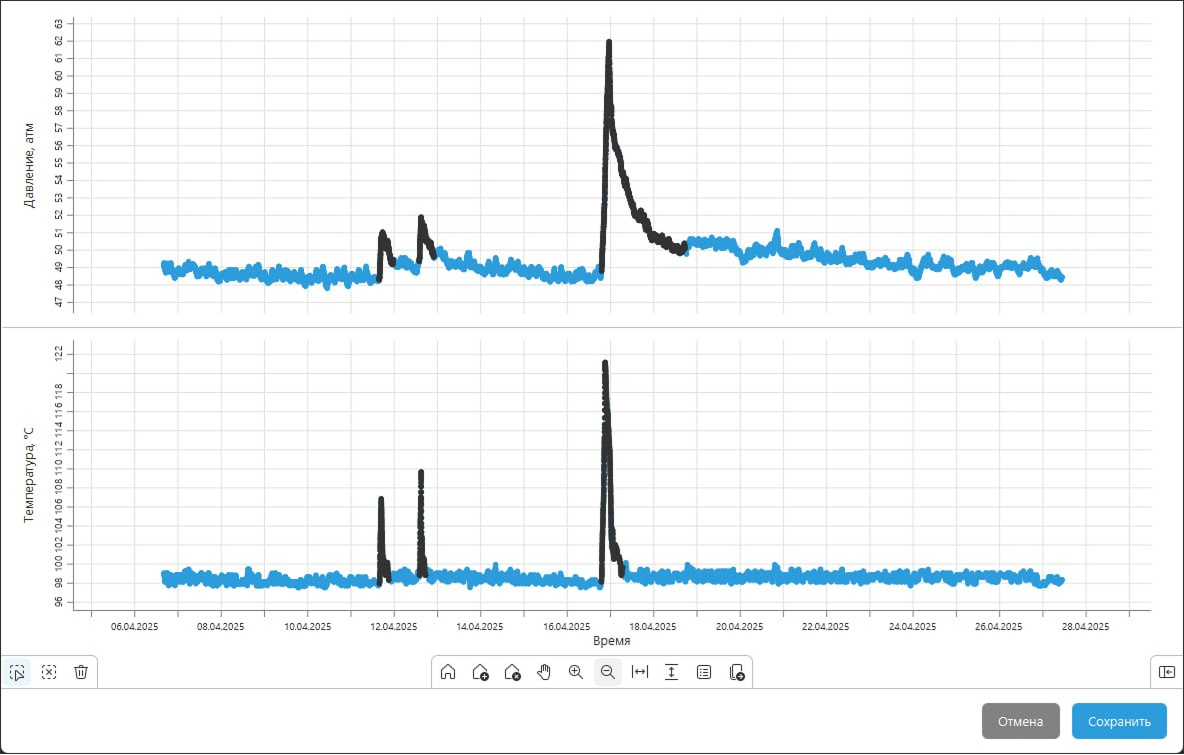1184x755 pixels.
Task: Click the Время axis title
Action: point(611,640)
